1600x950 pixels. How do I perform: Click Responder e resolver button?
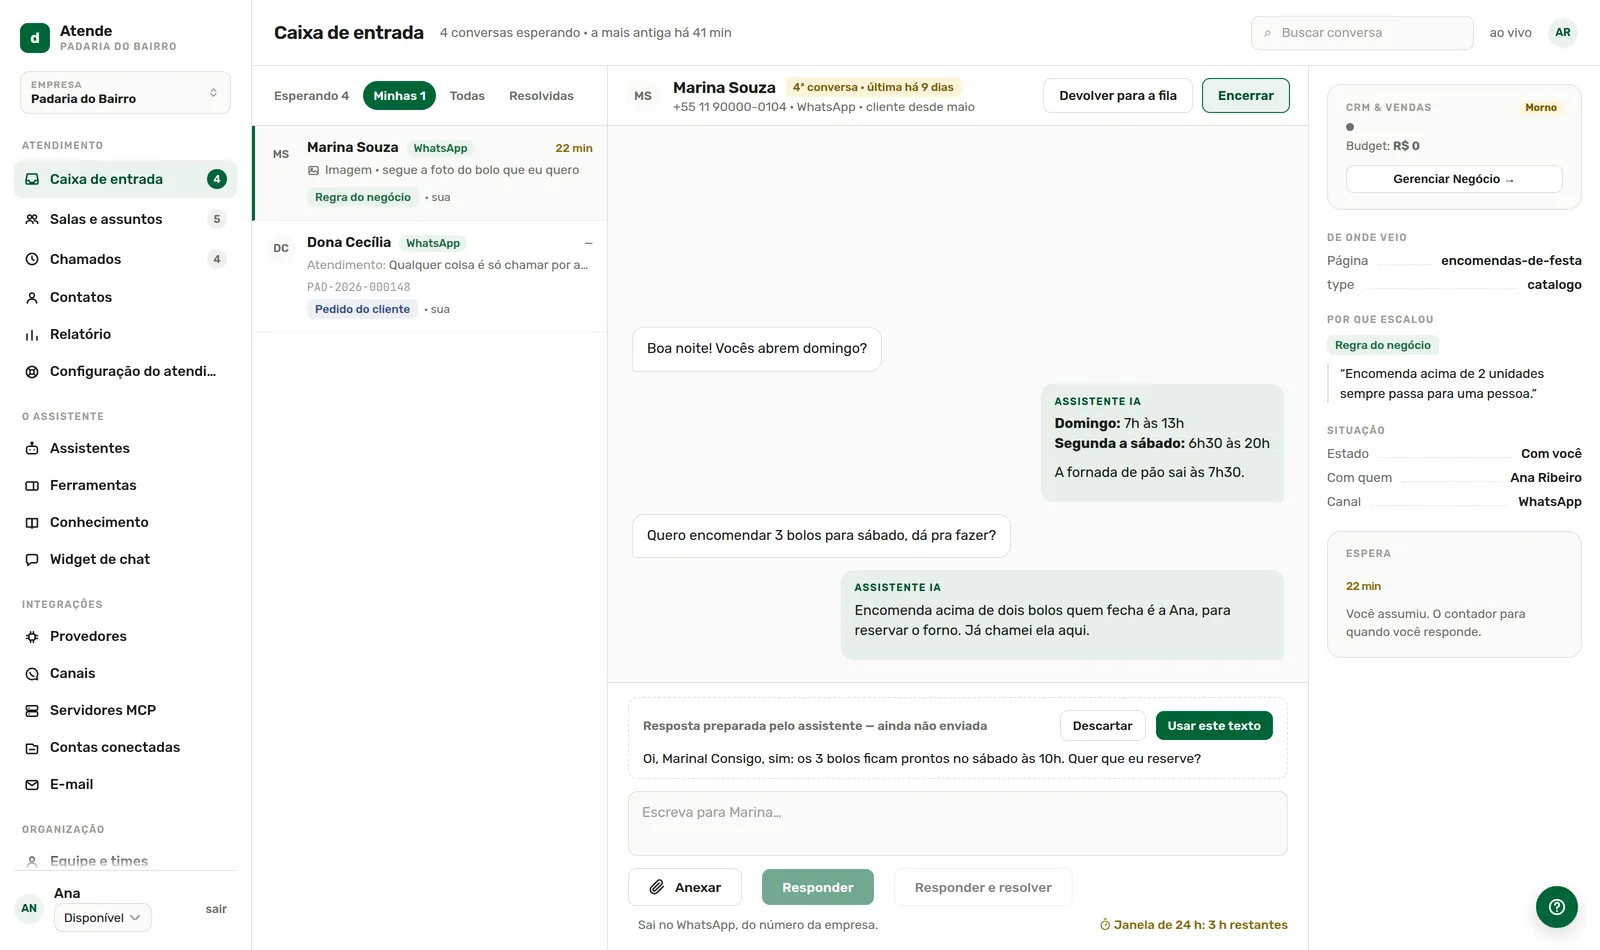(x=983, y=887)
